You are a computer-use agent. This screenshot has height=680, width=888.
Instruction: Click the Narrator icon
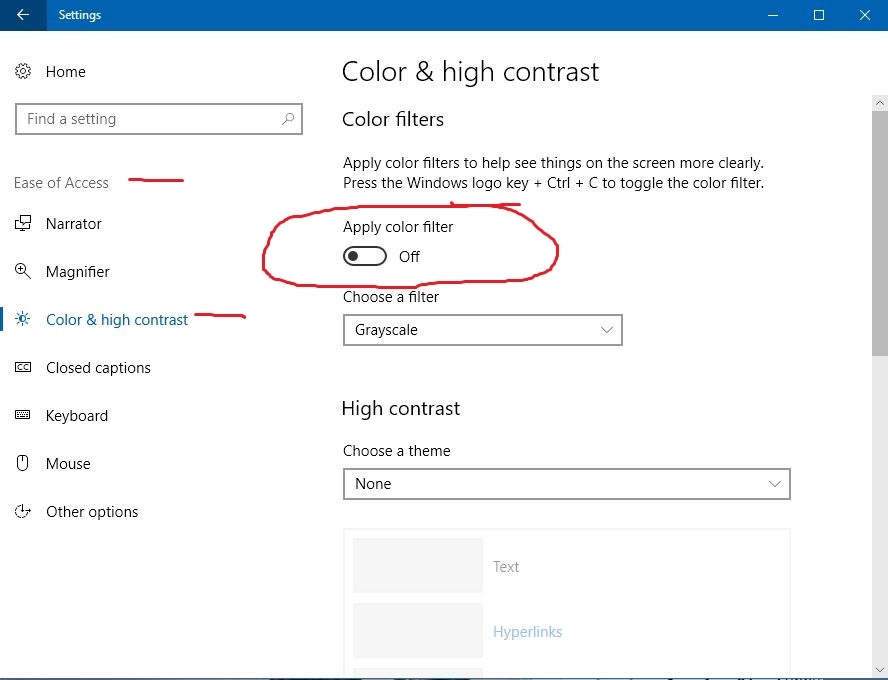click(x=23, y=224)
